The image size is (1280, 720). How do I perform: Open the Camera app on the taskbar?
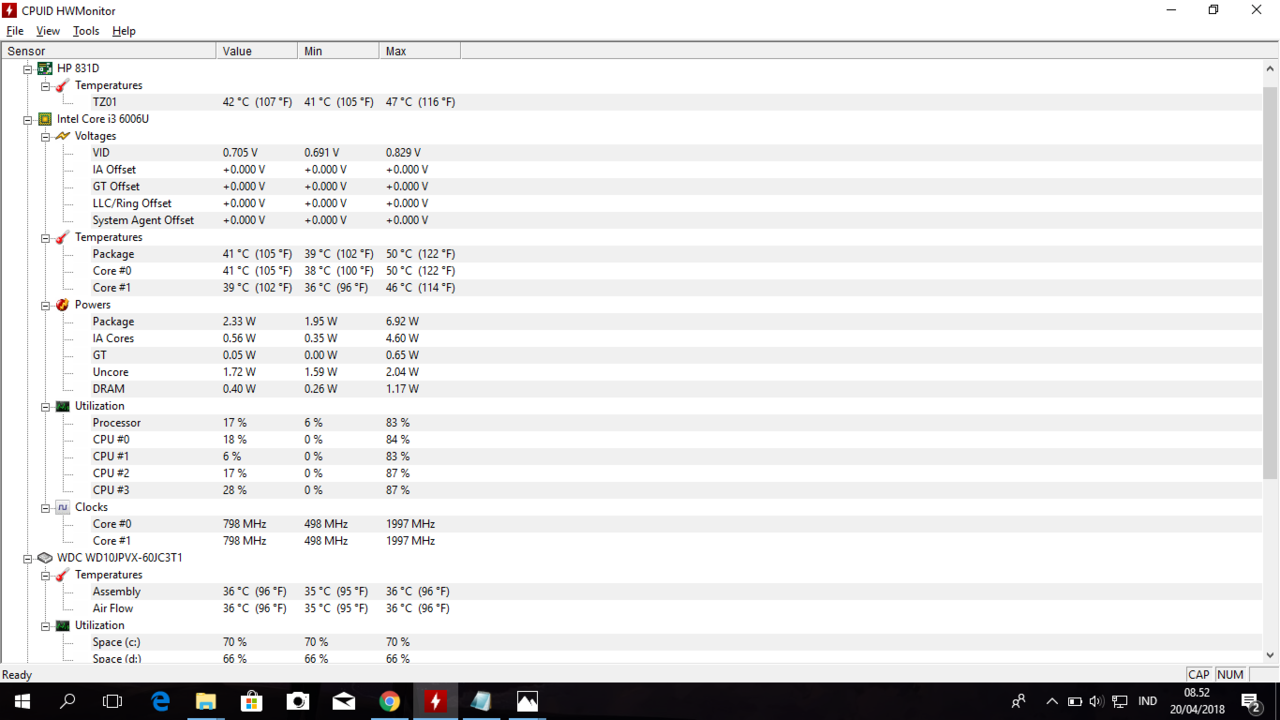(297, 702)
